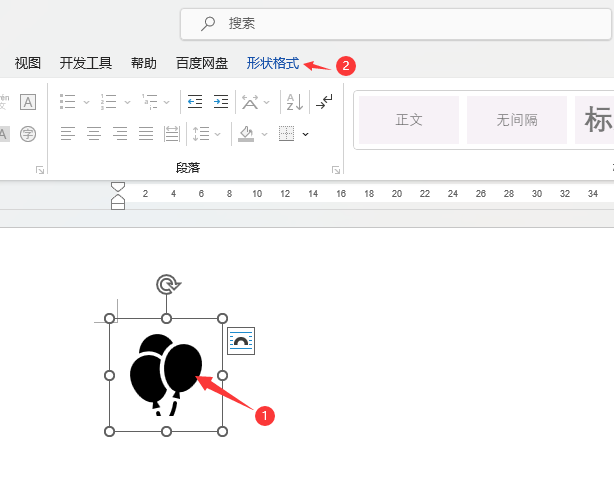
Task: Click the 搜索 search box
Action: (395, 24)
